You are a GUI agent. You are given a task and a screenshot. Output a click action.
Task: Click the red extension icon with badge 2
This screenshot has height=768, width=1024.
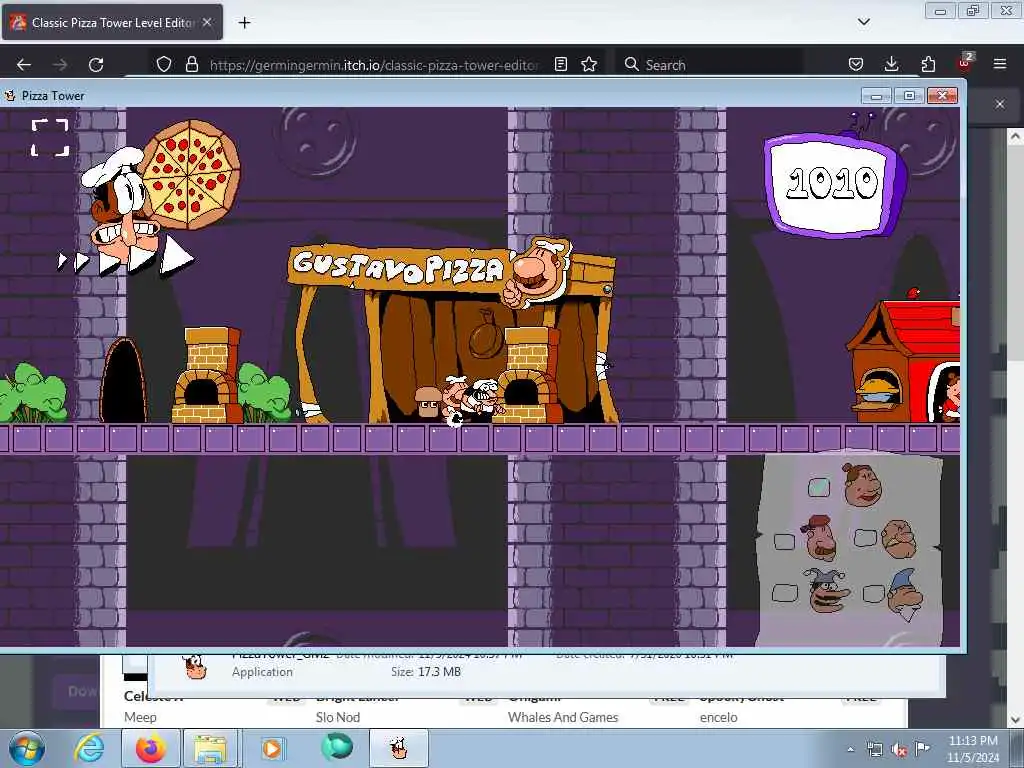coord(965,63)
